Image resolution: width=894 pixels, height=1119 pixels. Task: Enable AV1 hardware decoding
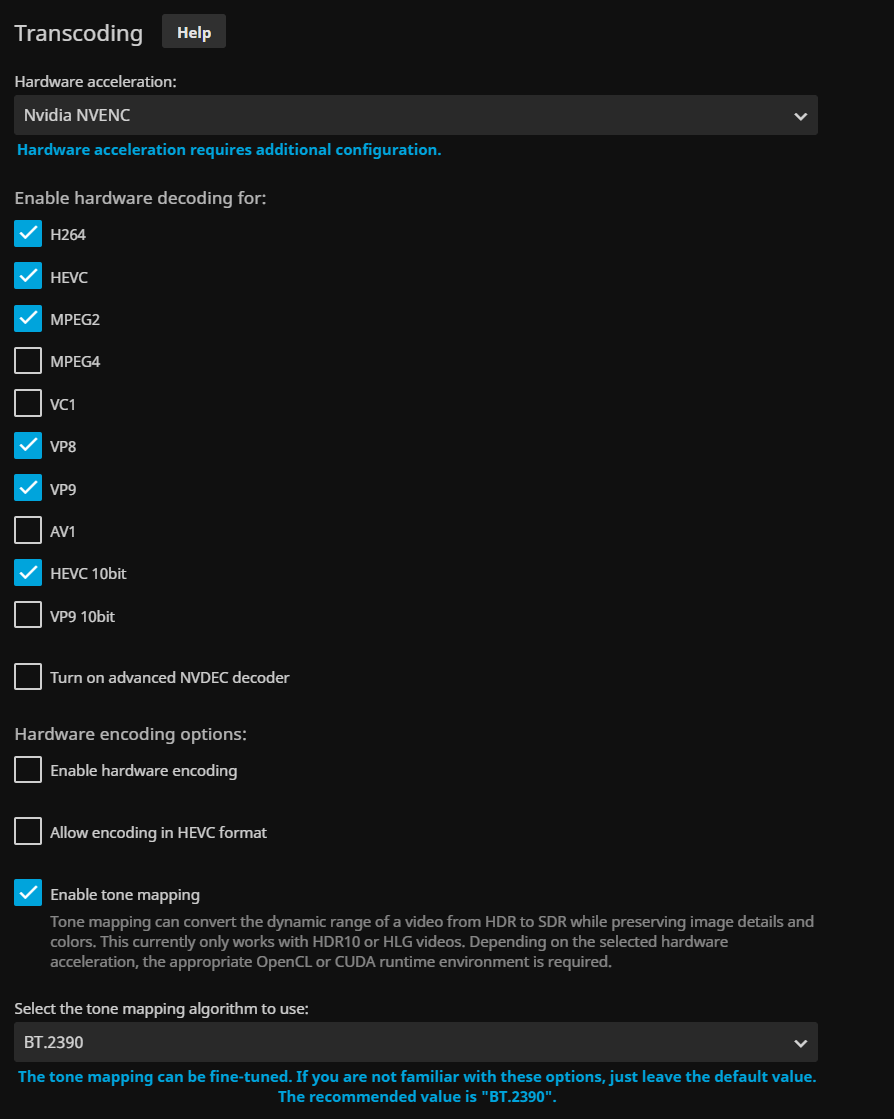28,531
